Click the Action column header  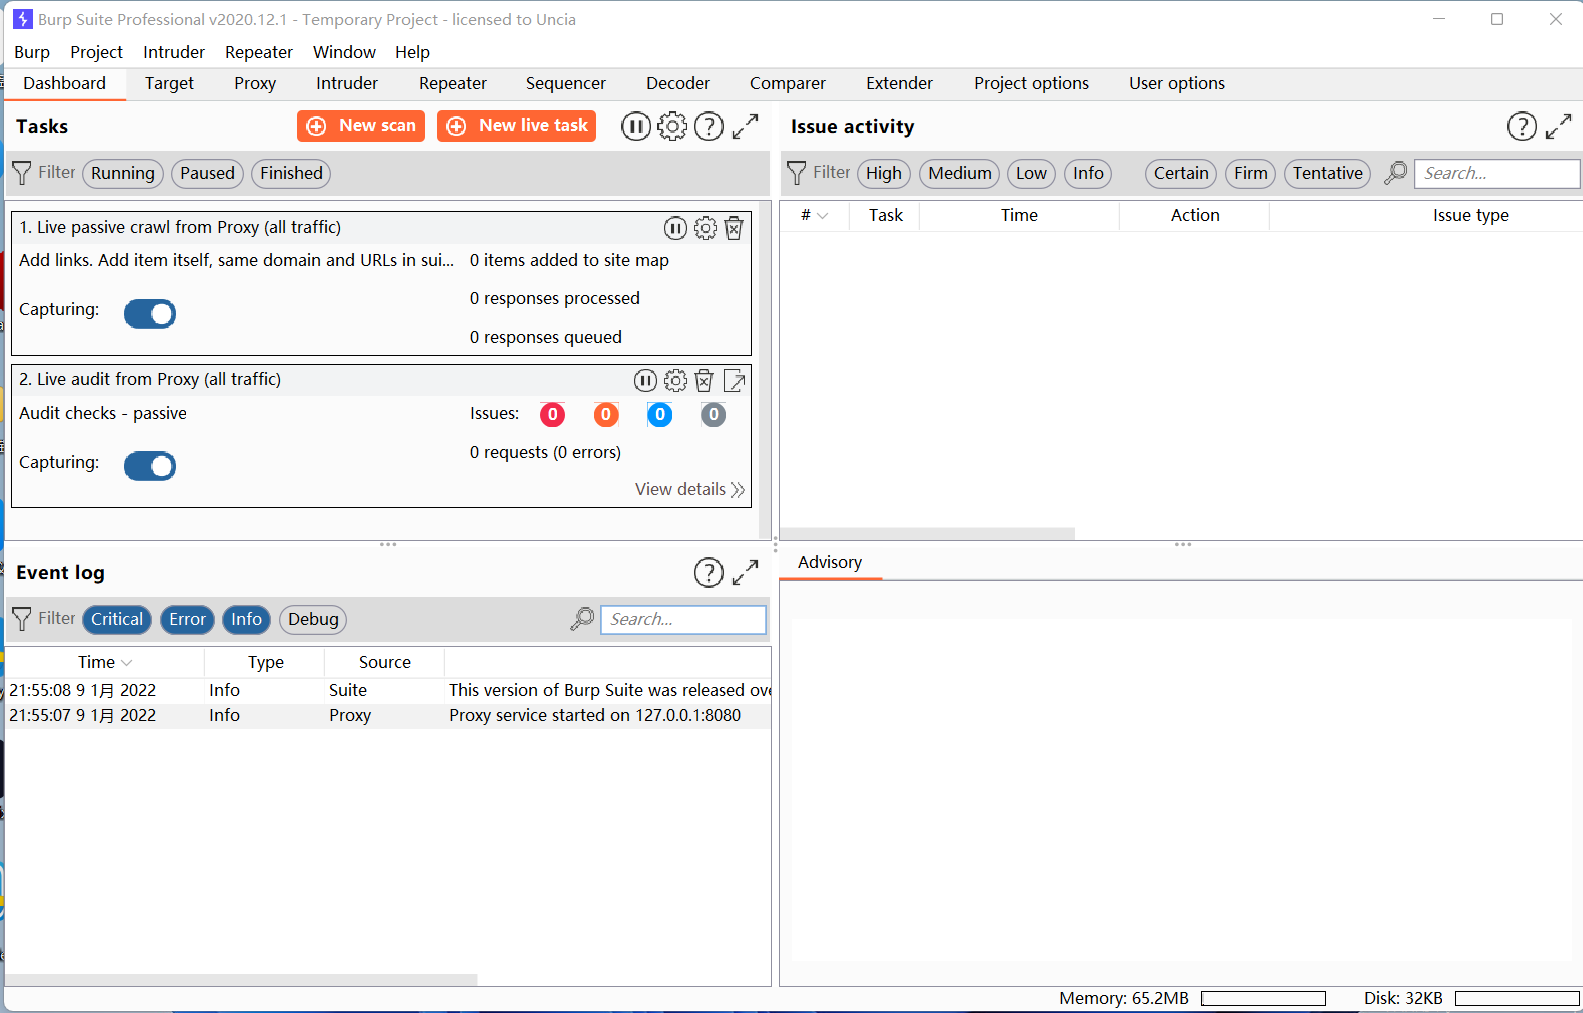tap(1195, 215)
